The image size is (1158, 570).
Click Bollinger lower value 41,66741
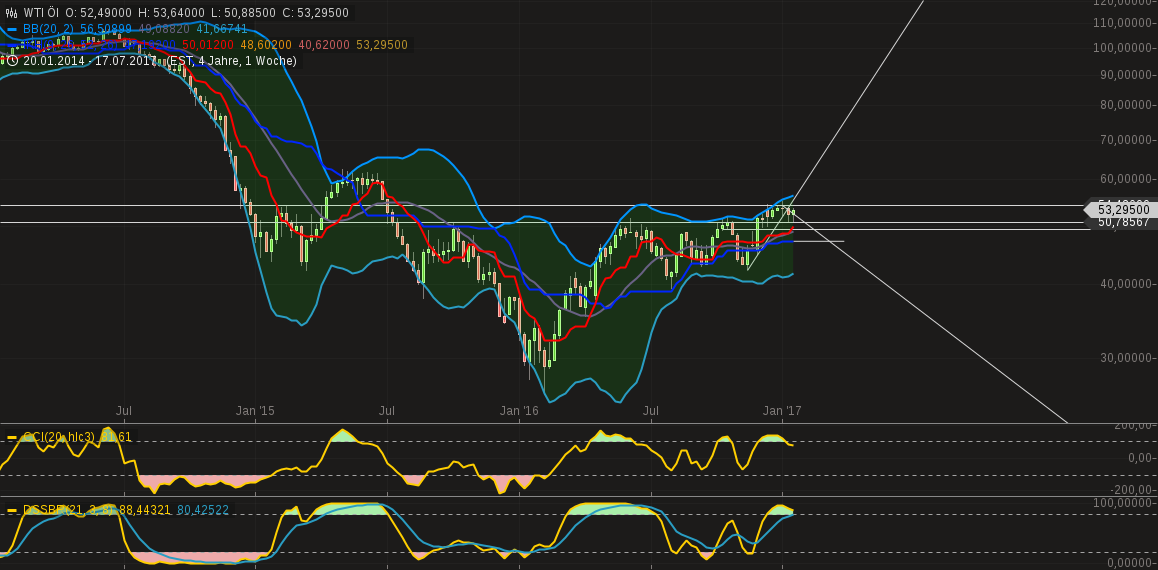click(x=222, y=29)
